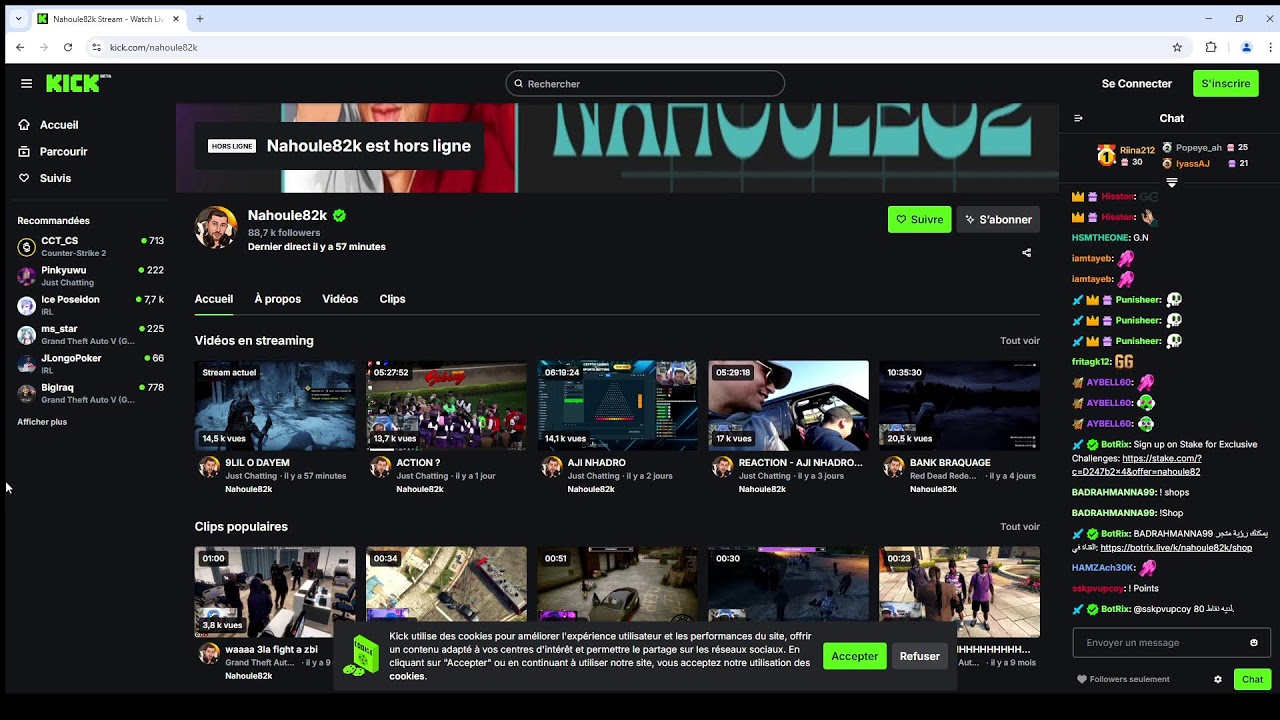
Task: Open the tab search dropdown
Action: click(x=18, y=19)
